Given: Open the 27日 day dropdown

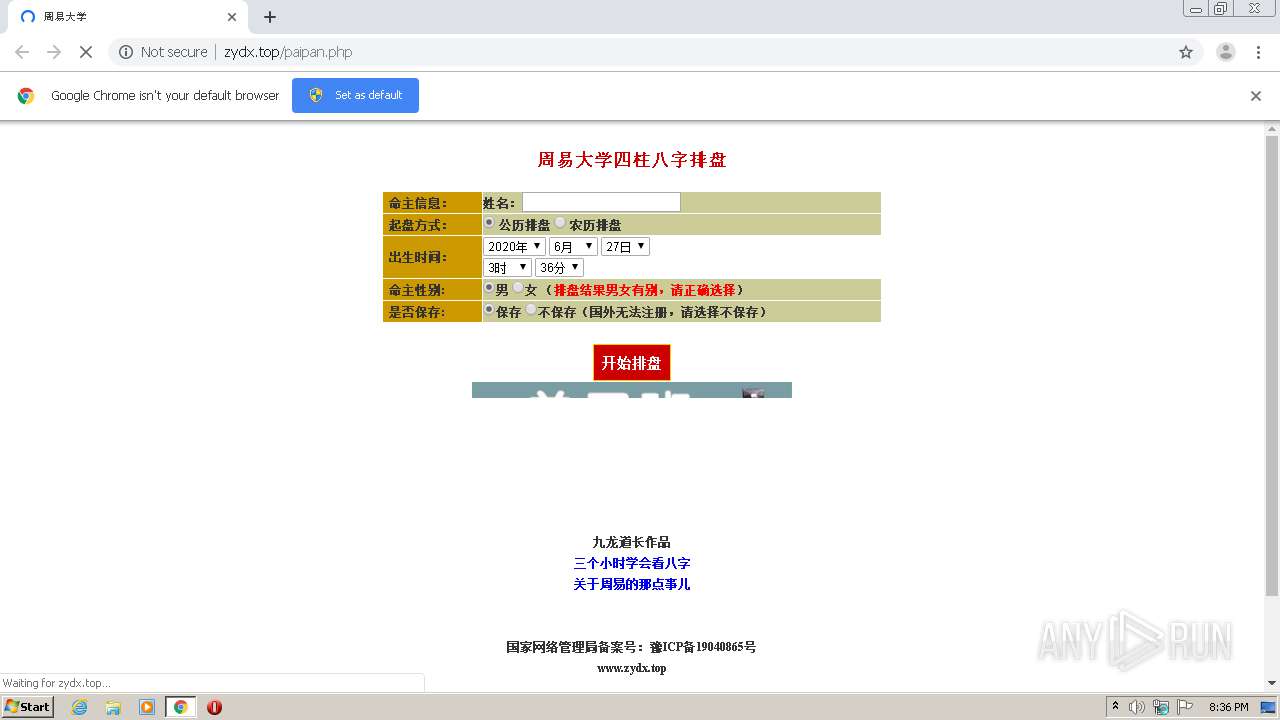Looking at the screenshot, I should tap(625, 246).
